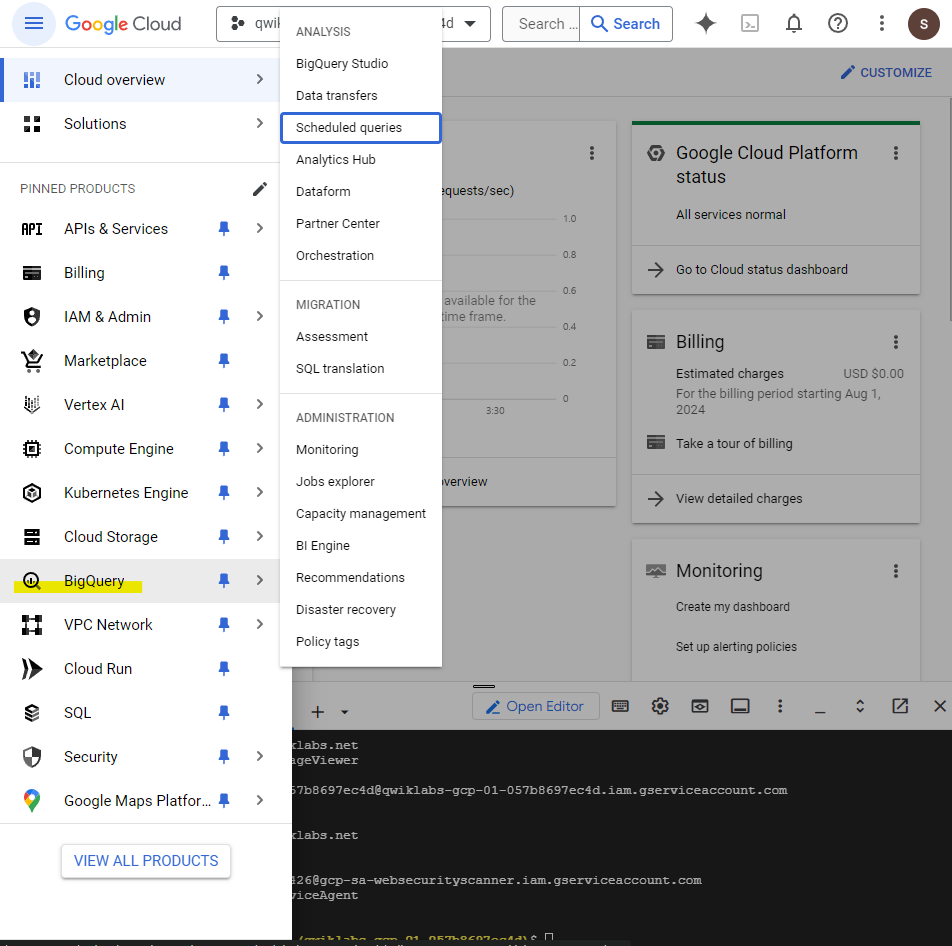952x946 pixels.
Task: Expand VPC Network submenu arrow
Action: 260,625
